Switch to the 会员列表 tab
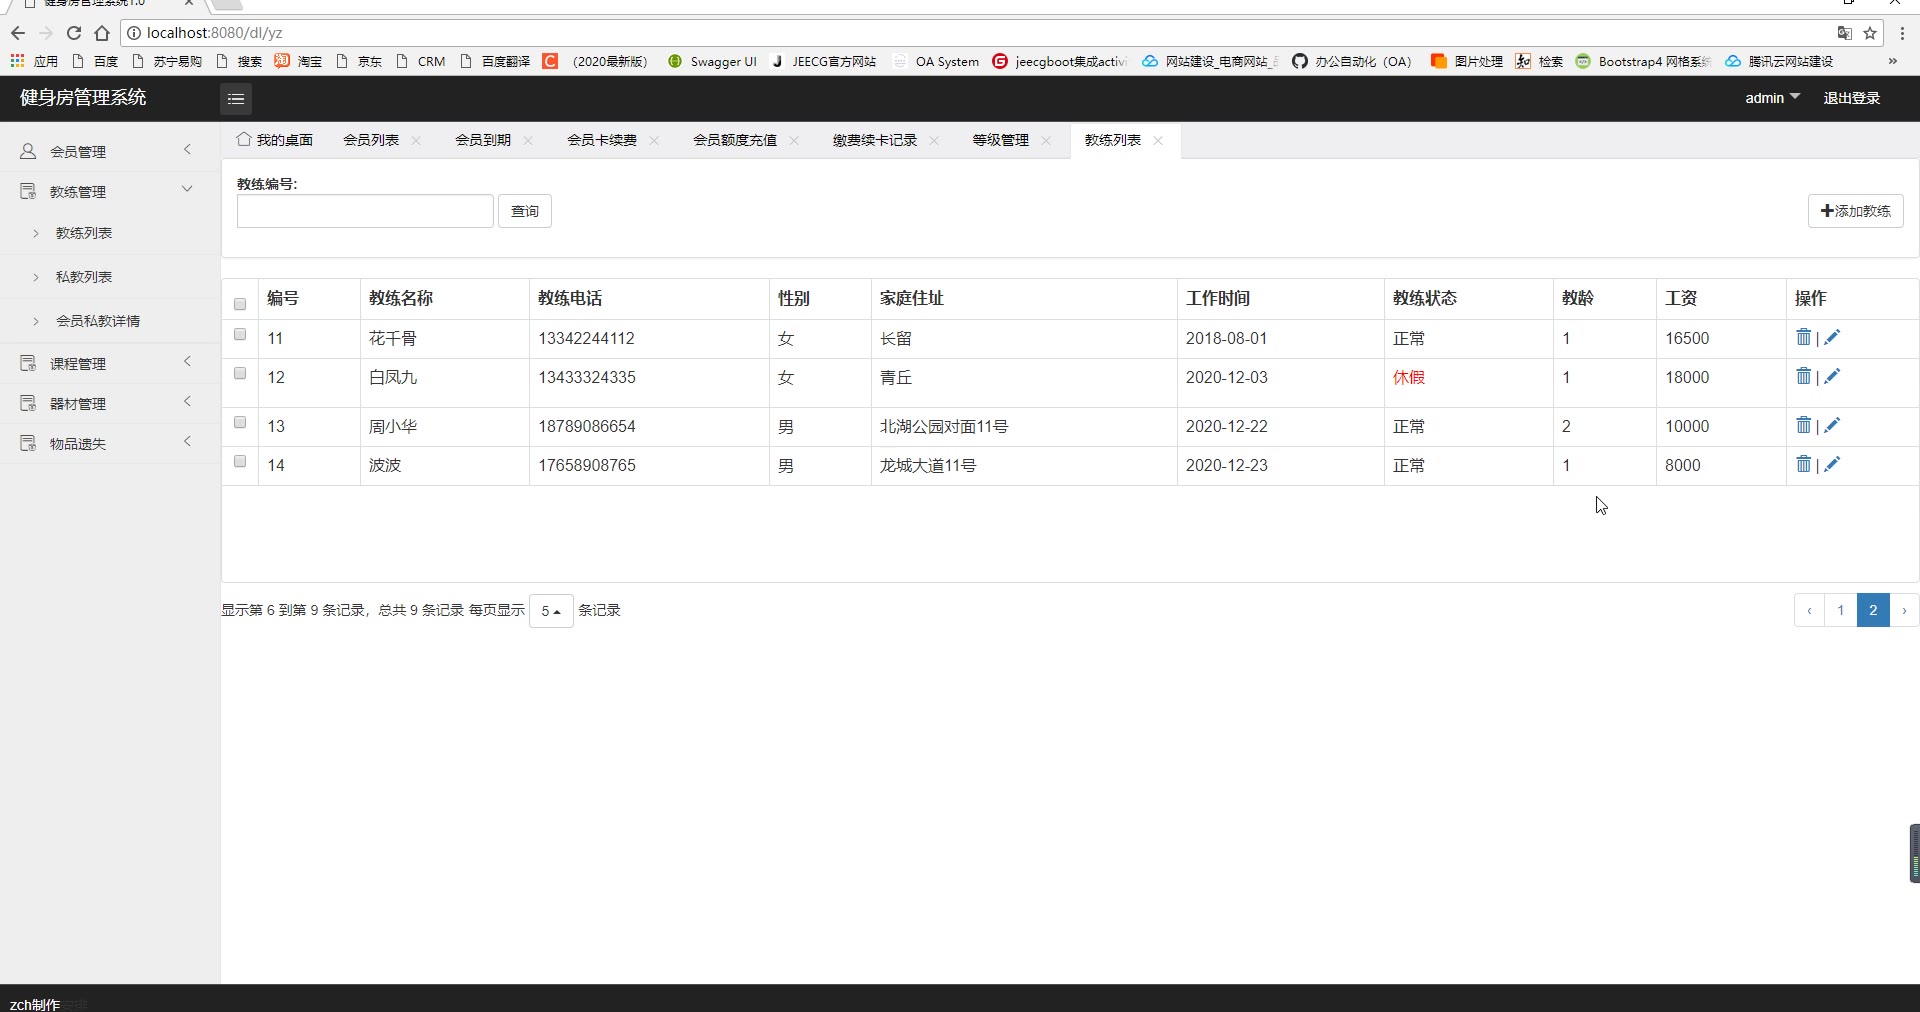The image size is (1920, 1012). [371, 140]
